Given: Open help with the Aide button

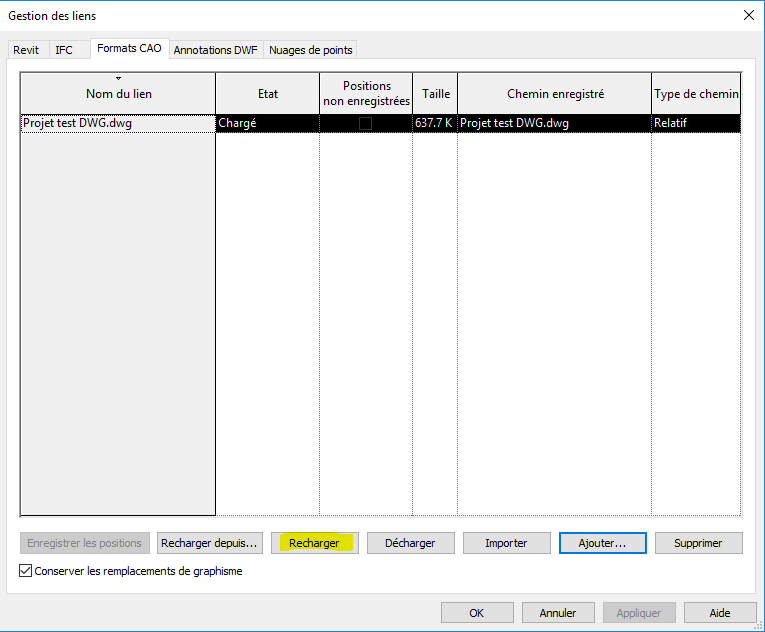Looking at the screenshot, I should point(719,613).
